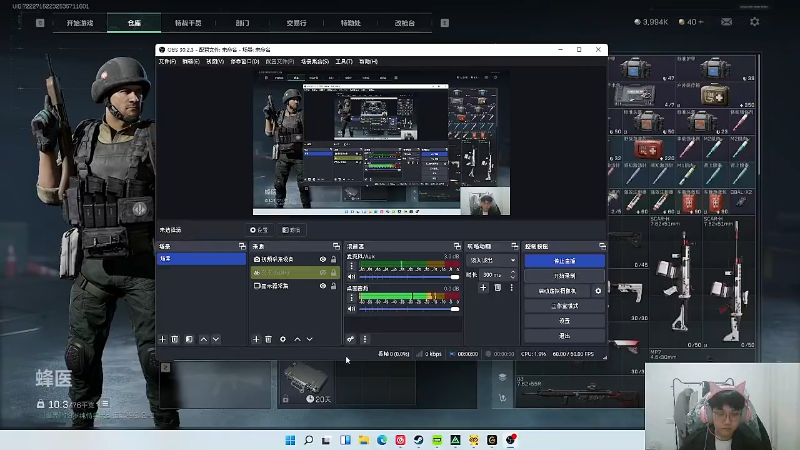The image size is (800, 450).
Task: Move source down in the Sources panel
Action: pyautogui.click(x=310, y=339)
